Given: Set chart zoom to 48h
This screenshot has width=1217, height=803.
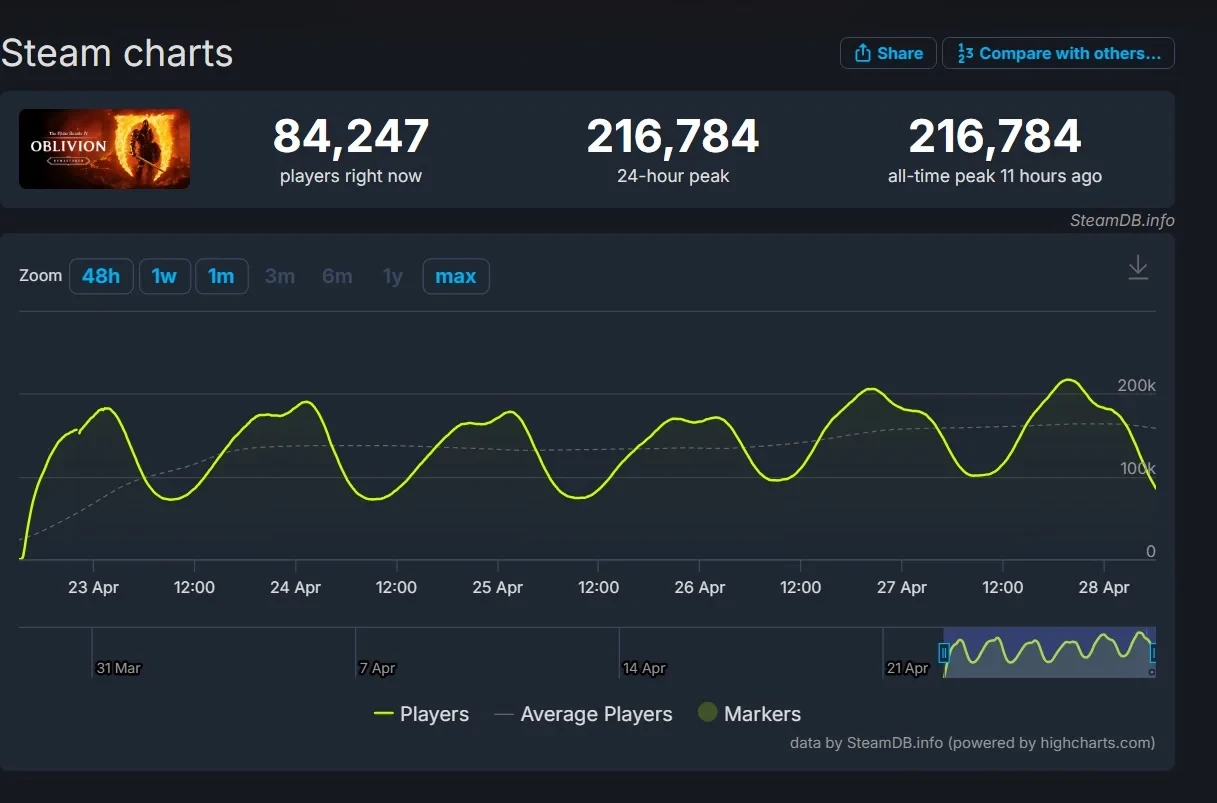Looking at the screenshot, I should (x=101, y=276).
